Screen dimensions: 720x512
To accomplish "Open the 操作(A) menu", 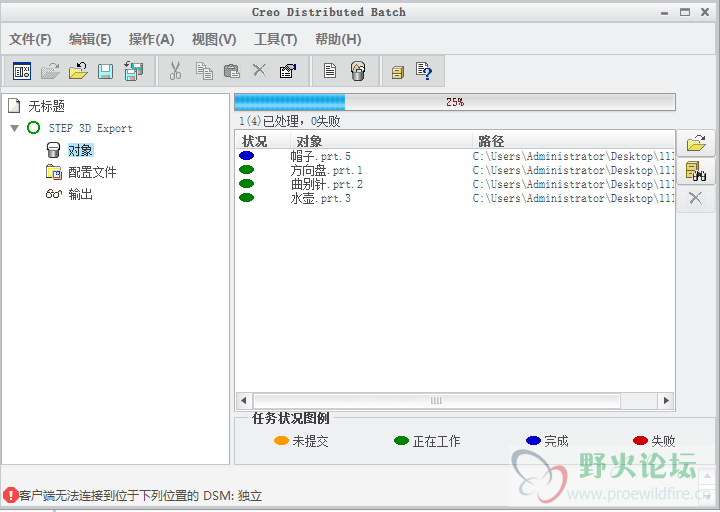I will click(x=151, y=39).
